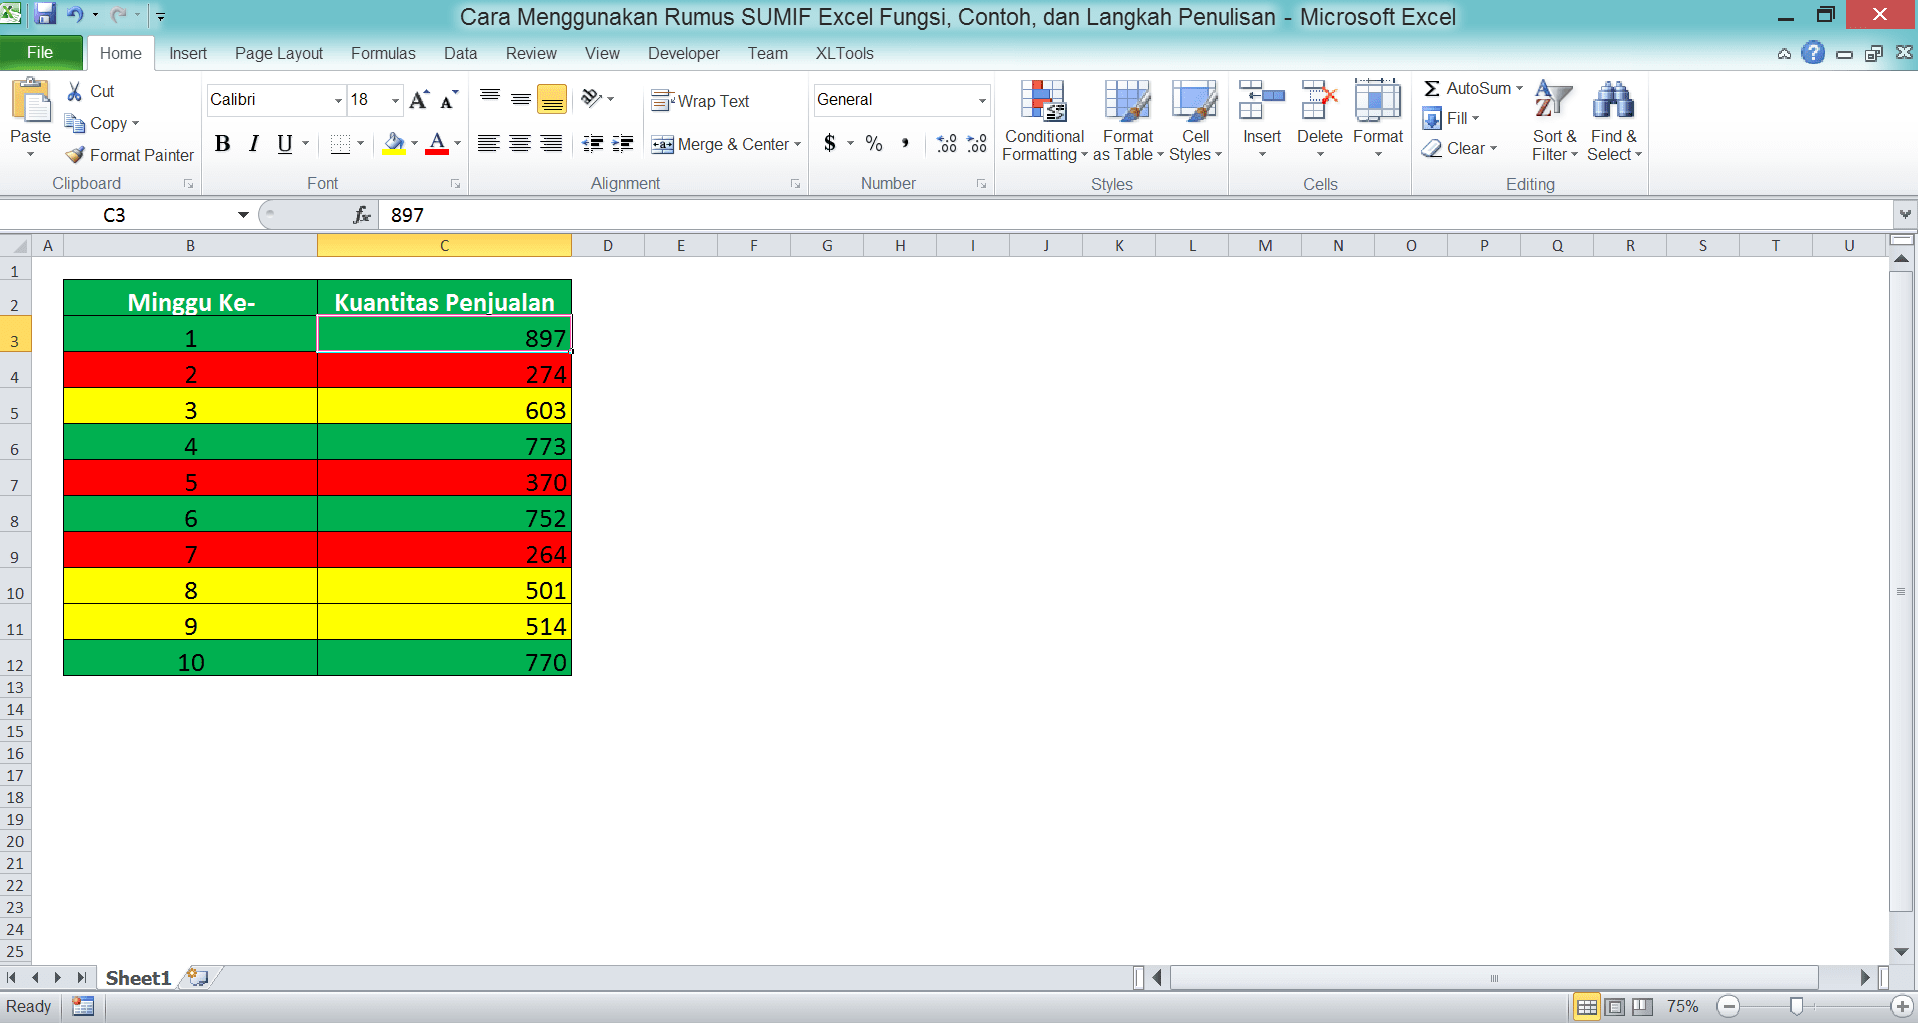Toggle Center horizontal alignment

click(520, 144)
